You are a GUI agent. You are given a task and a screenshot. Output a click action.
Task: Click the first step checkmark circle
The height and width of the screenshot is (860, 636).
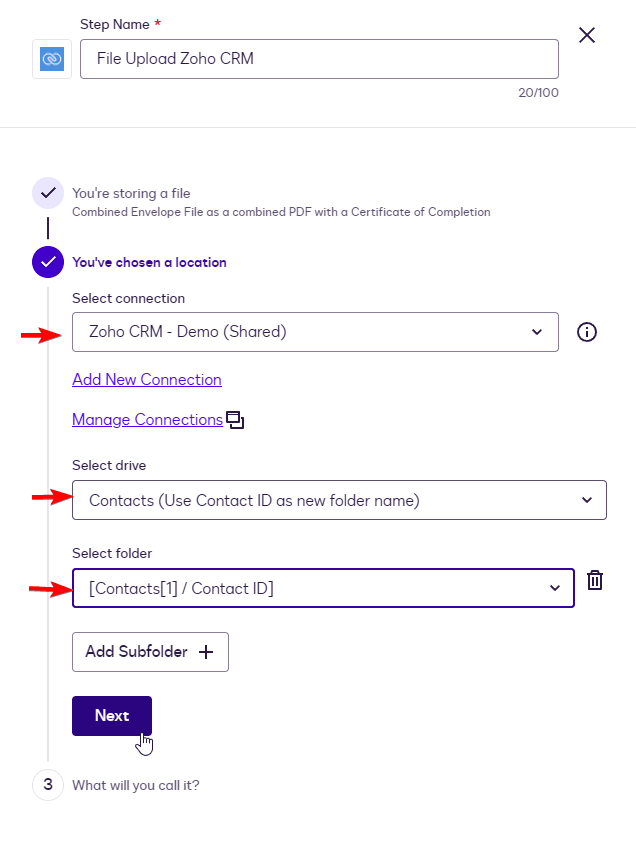tap(47, 193)
